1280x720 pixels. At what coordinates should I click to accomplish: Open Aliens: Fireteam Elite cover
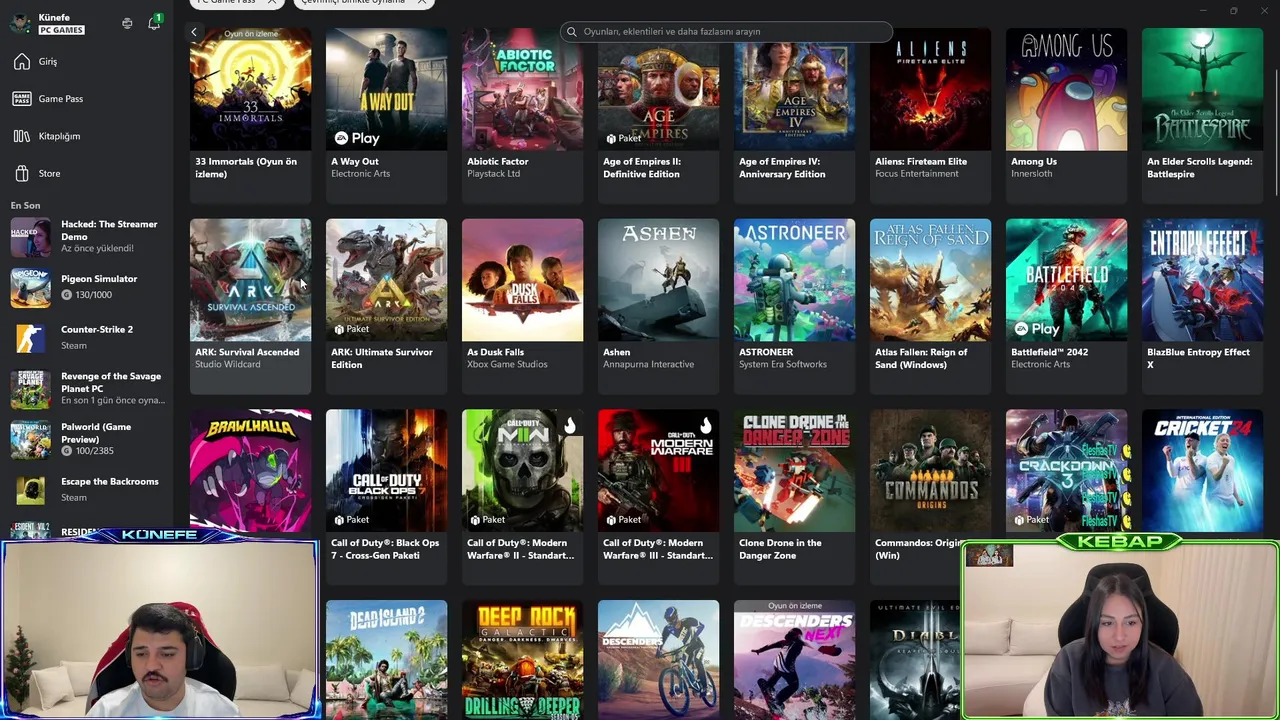pyautogui.click(x=930, y=89)
